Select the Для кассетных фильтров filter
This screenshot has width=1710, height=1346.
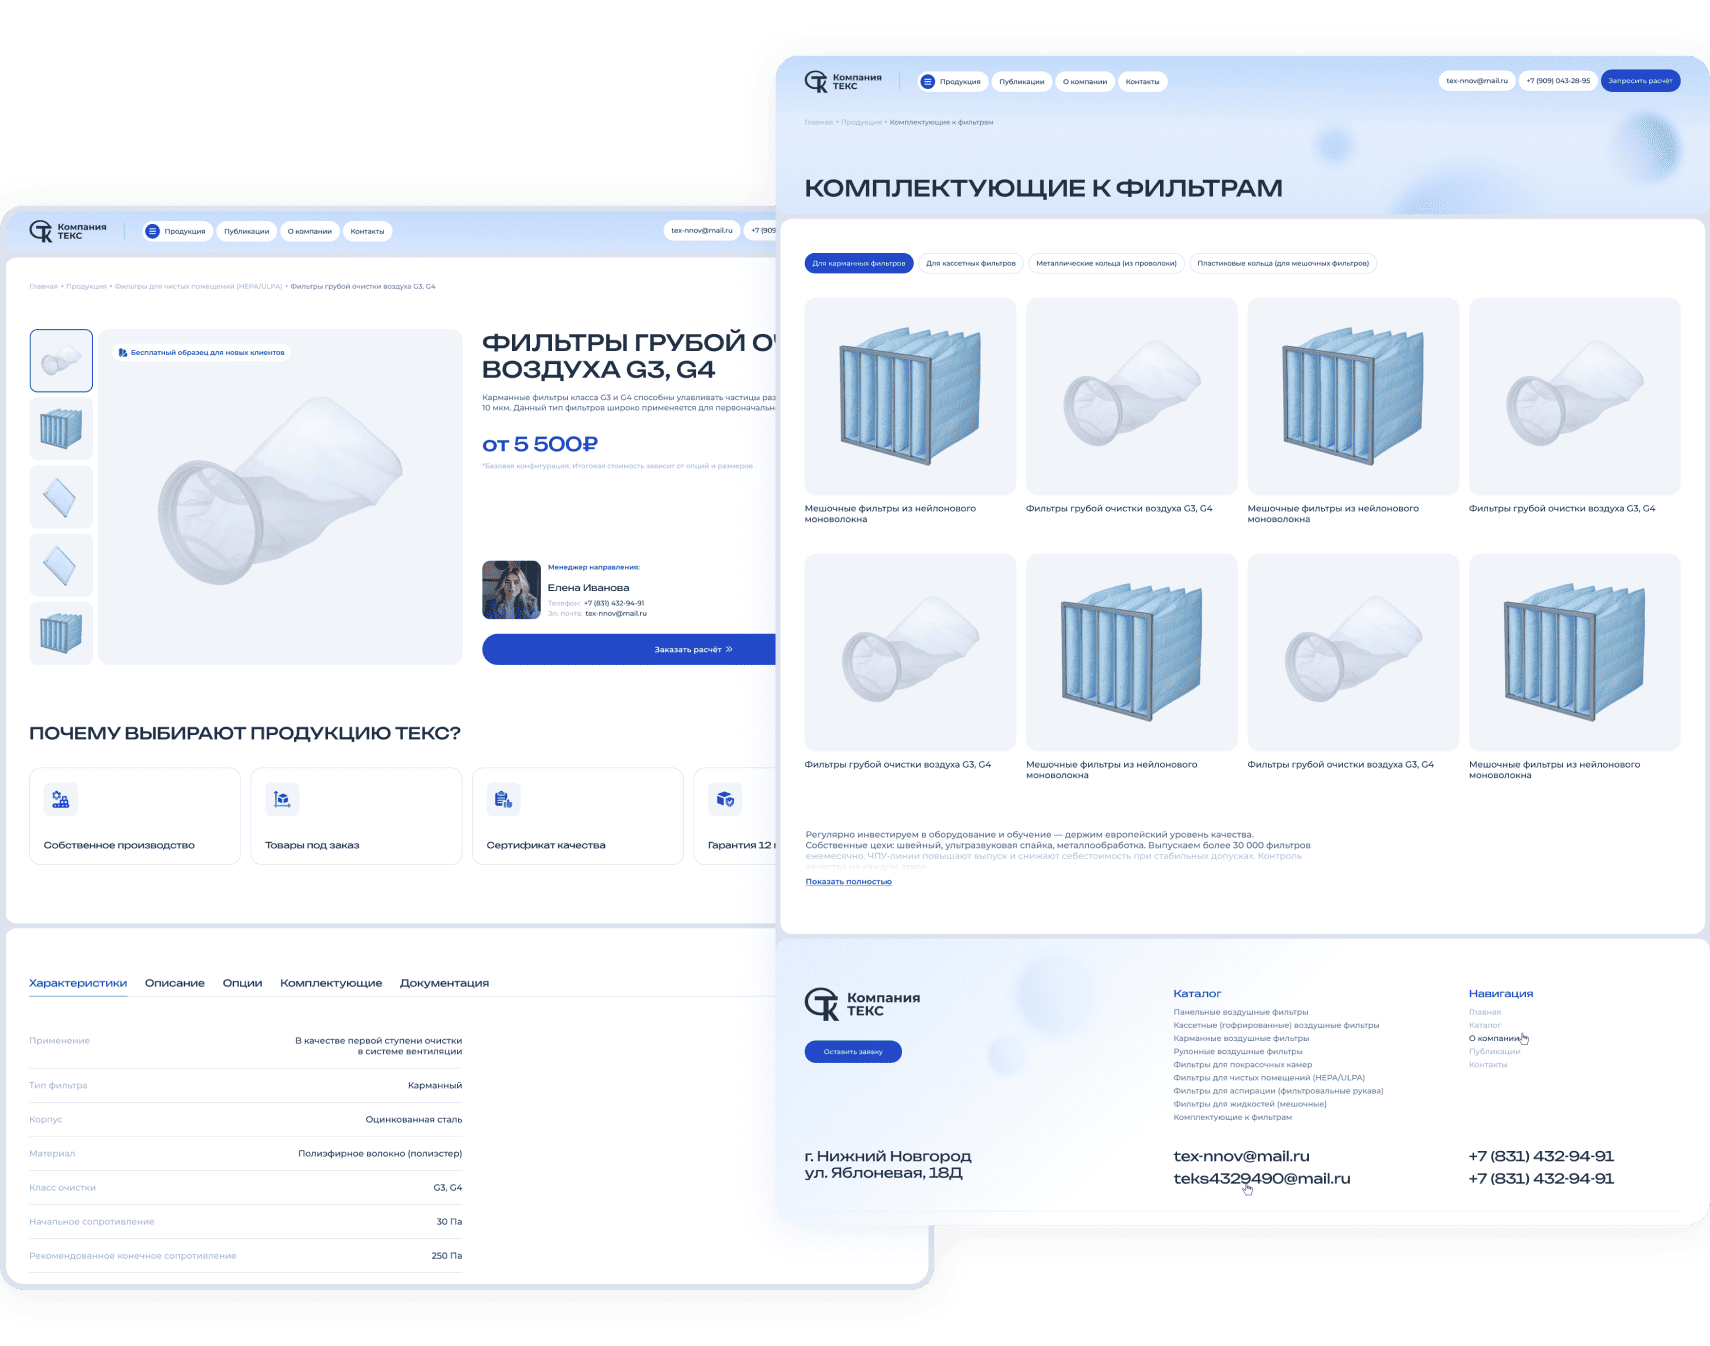(x=970, y=264)
